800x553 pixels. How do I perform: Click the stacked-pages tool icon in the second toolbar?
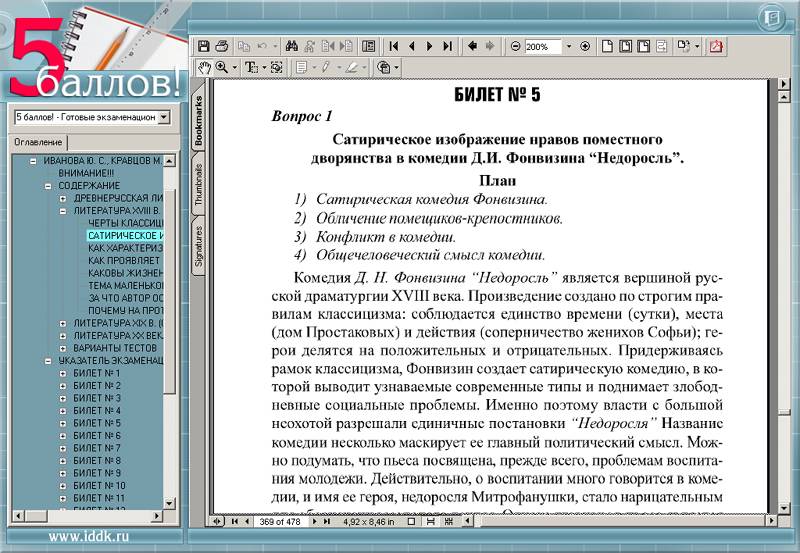(383, 67)
